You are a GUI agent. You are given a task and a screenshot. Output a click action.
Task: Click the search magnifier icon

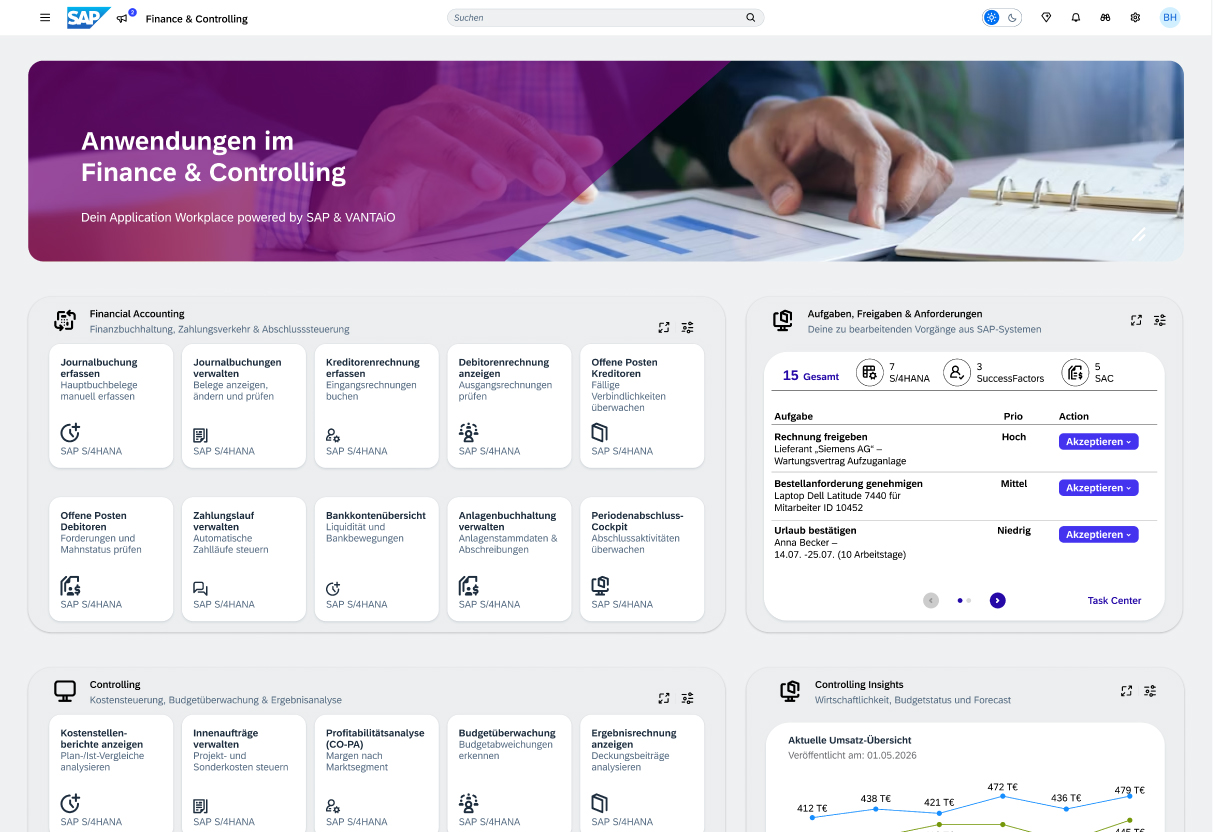(x=751, y=18)
